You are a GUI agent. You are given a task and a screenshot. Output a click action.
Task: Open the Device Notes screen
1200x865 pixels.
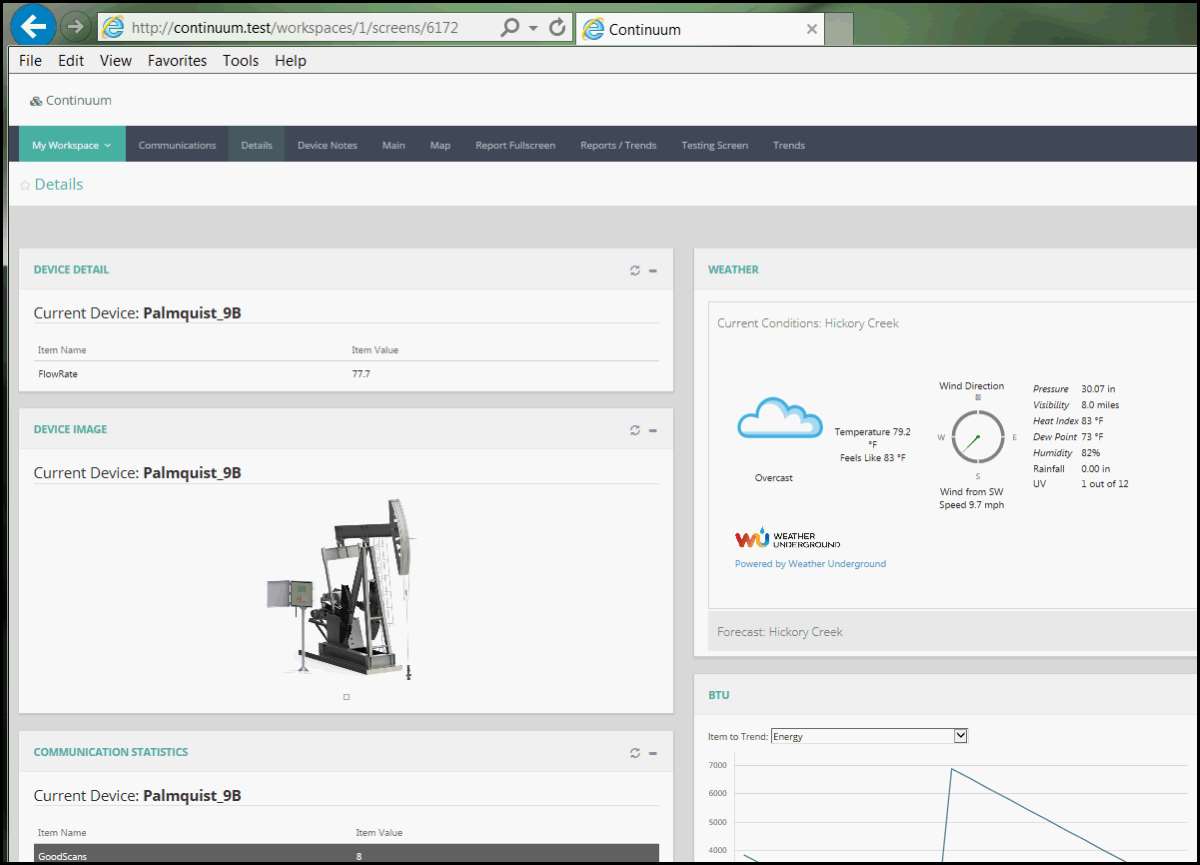pos(327,145)
